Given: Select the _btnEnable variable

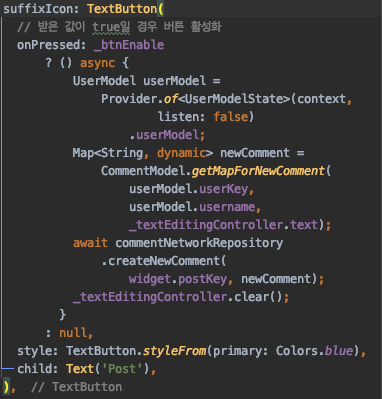Looking at the screenshot, I should (129, 45).
